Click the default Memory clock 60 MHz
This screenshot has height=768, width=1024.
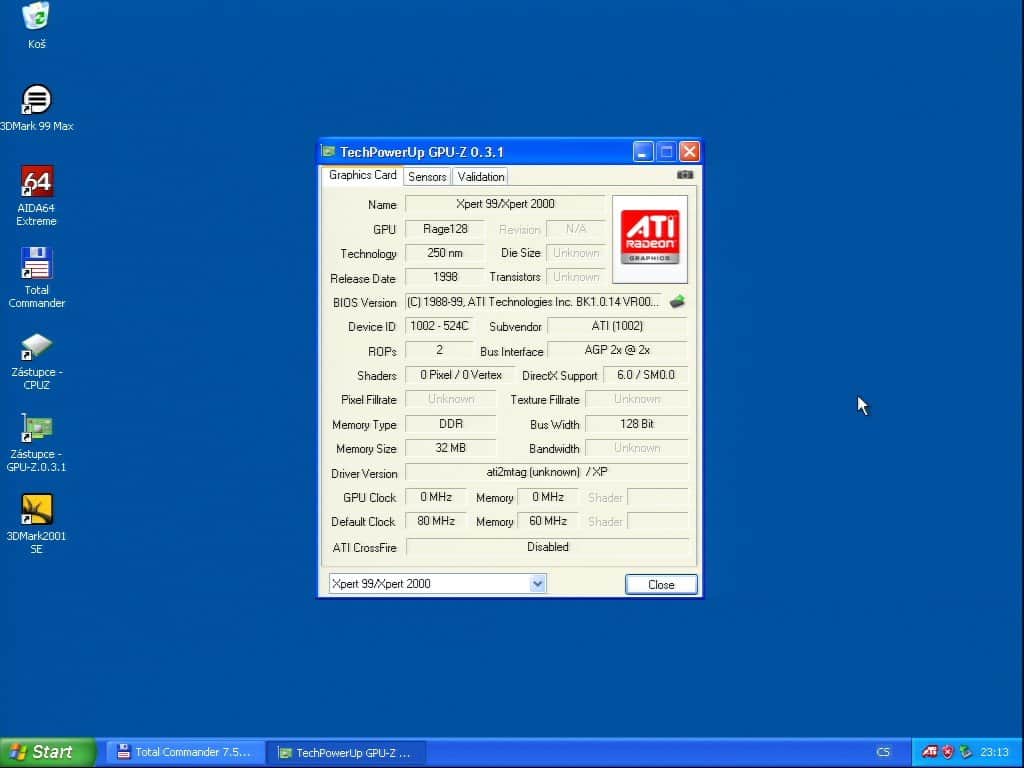547,521
